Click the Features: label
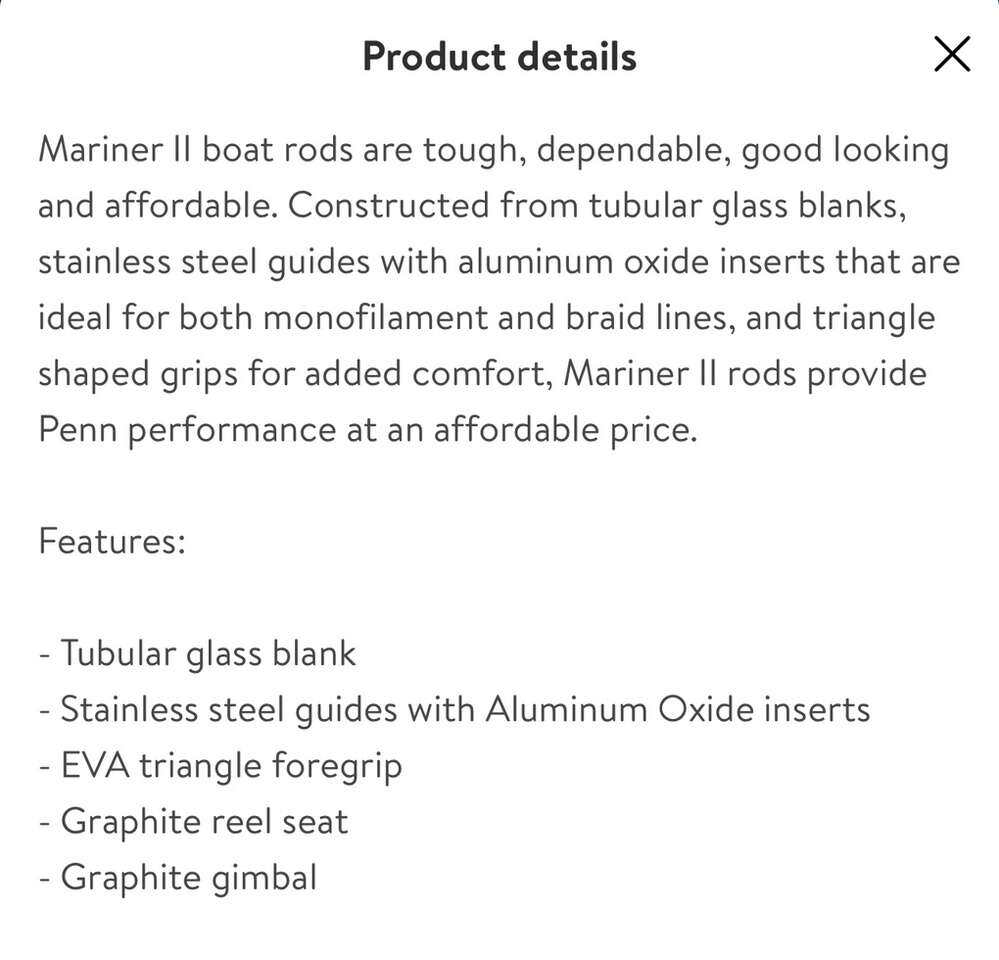Viewport: 999px width, 960px height. [x=111, y=542]
